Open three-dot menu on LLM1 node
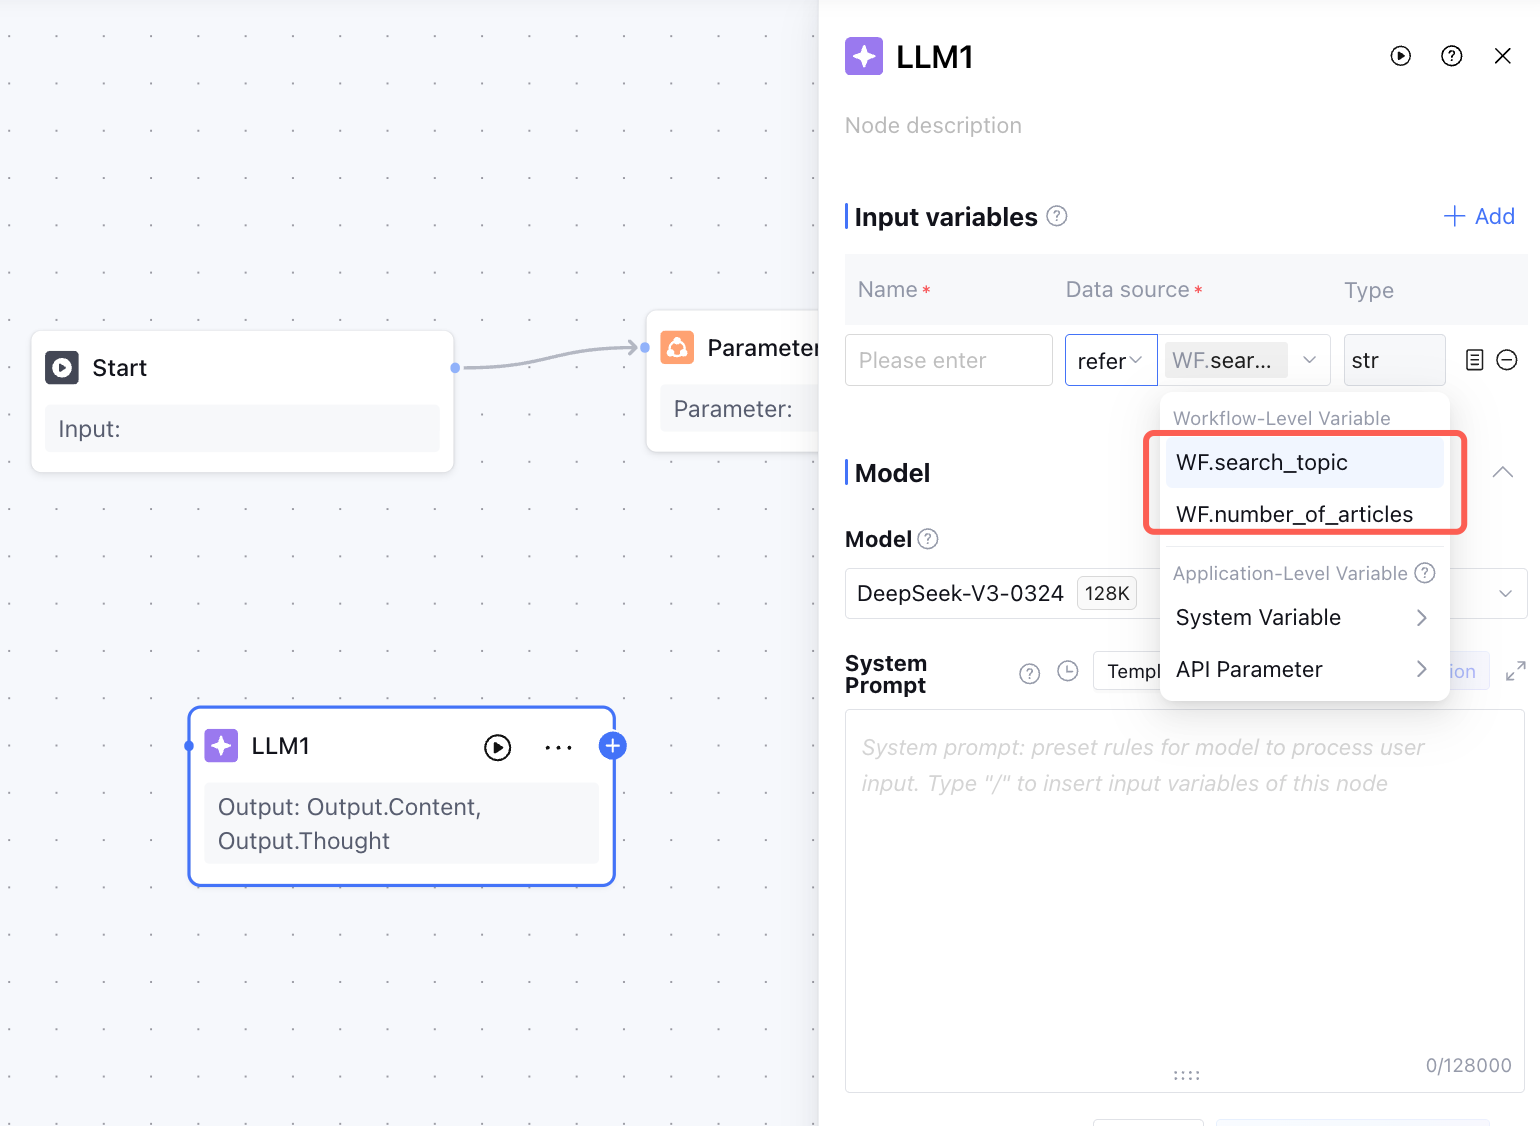 (558, 747)
